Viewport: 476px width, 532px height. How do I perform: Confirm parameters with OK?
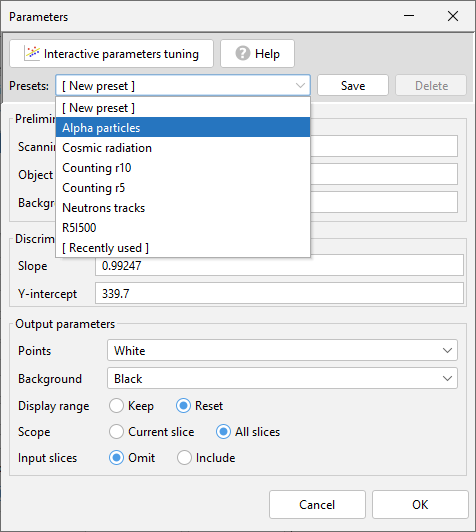(x=420, y=505)
